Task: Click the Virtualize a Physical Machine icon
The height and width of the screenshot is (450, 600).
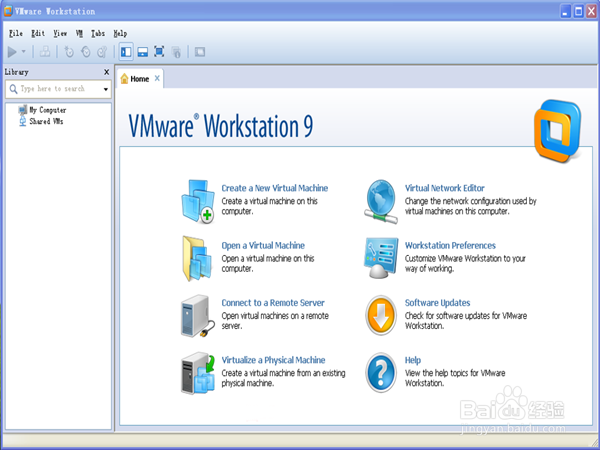Action: [198, 373]
